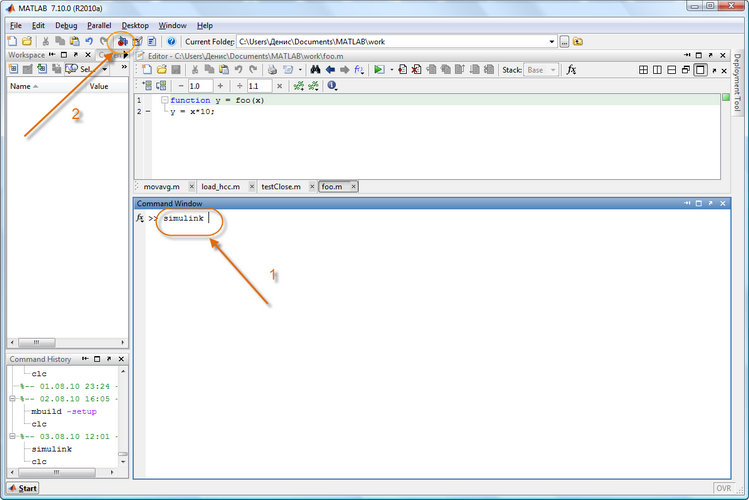Open the Window menu
749x500 pixels.
click(x=172, y=25)
